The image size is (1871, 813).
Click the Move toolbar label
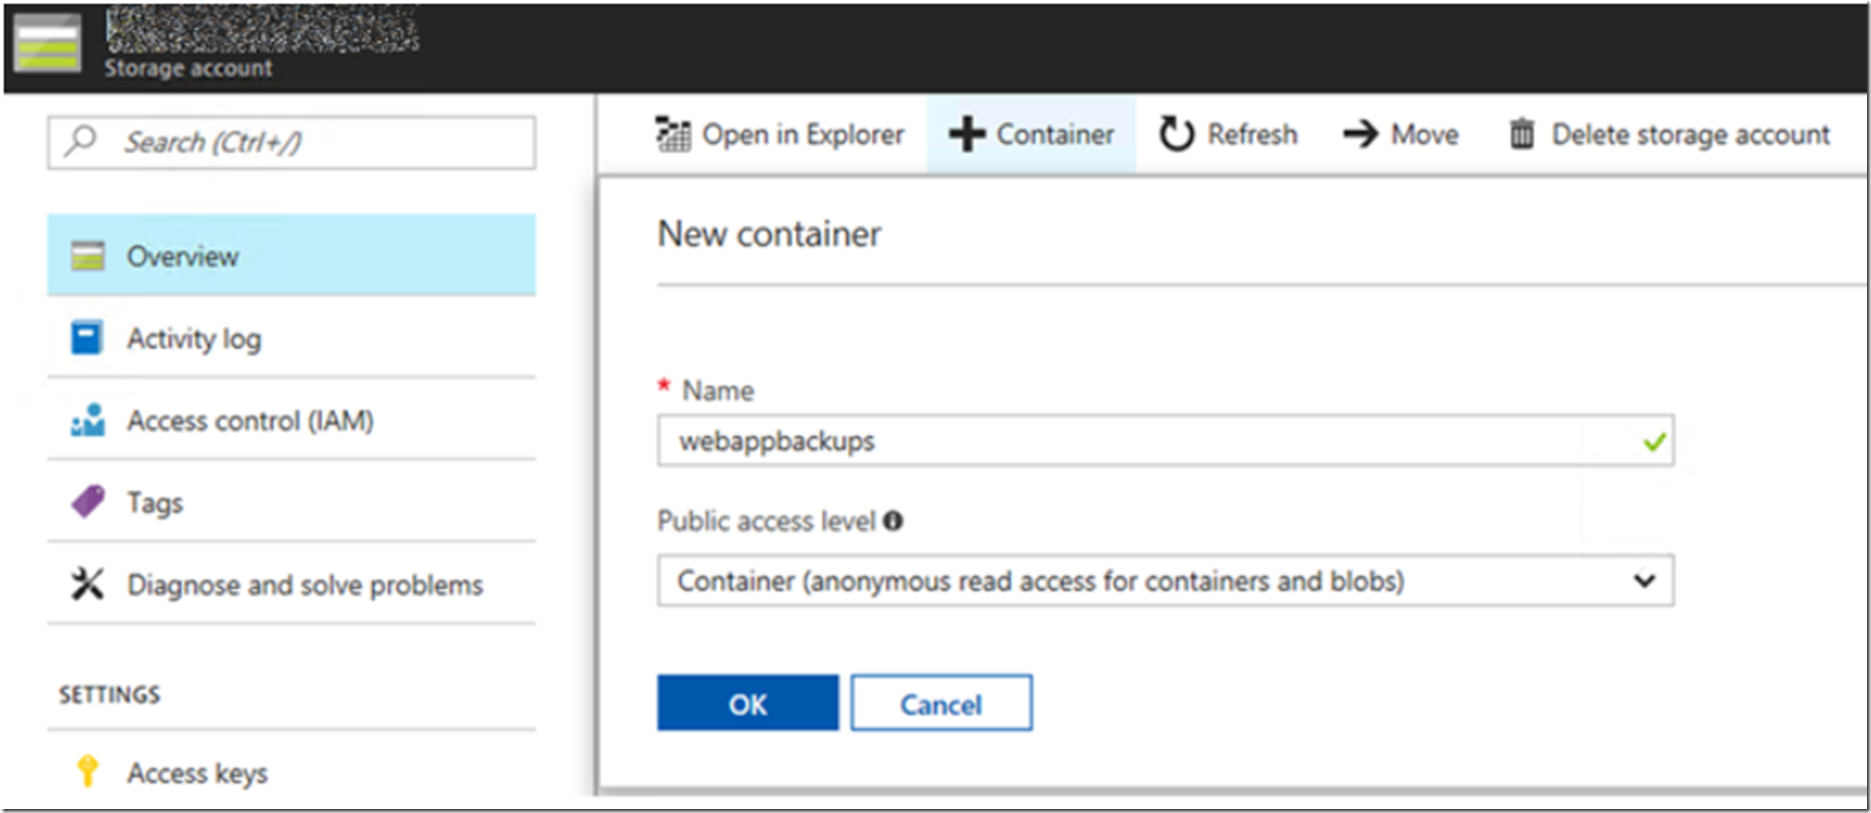[1424, 134]
